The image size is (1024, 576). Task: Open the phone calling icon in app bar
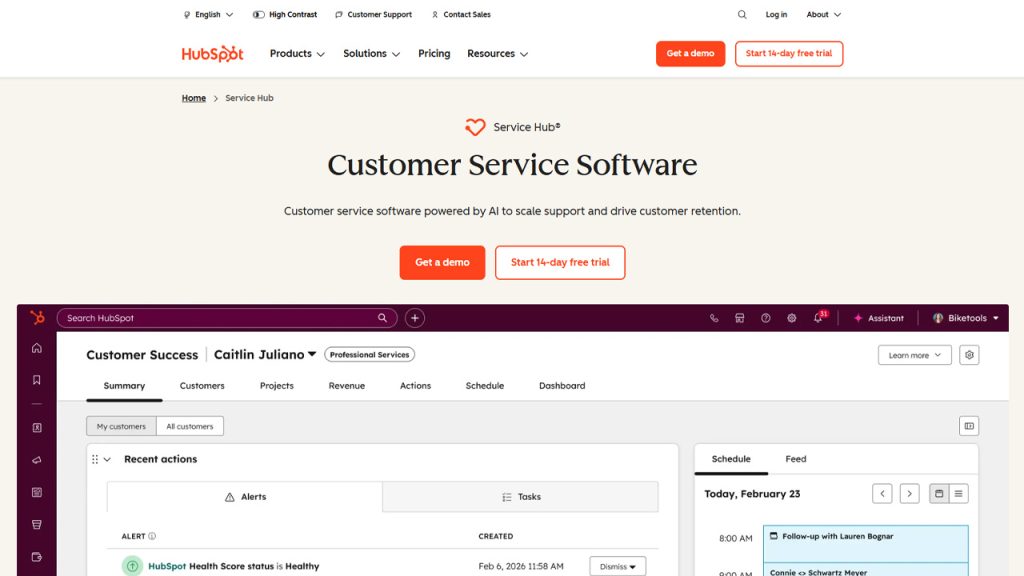(714, 318)
